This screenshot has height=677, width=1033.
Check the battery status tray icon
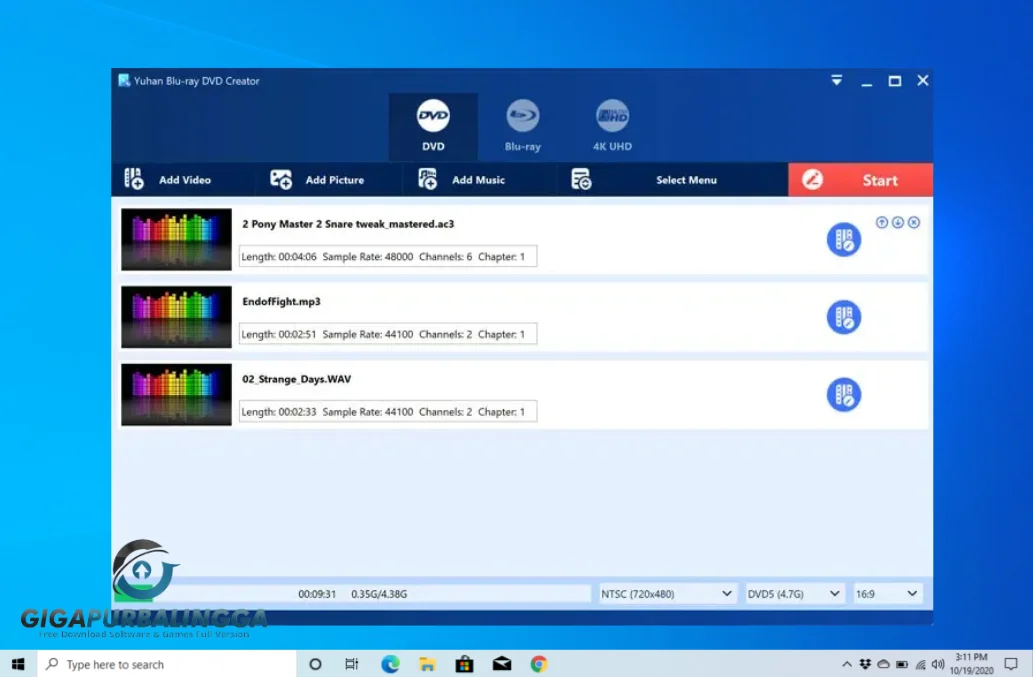[902, 664]
